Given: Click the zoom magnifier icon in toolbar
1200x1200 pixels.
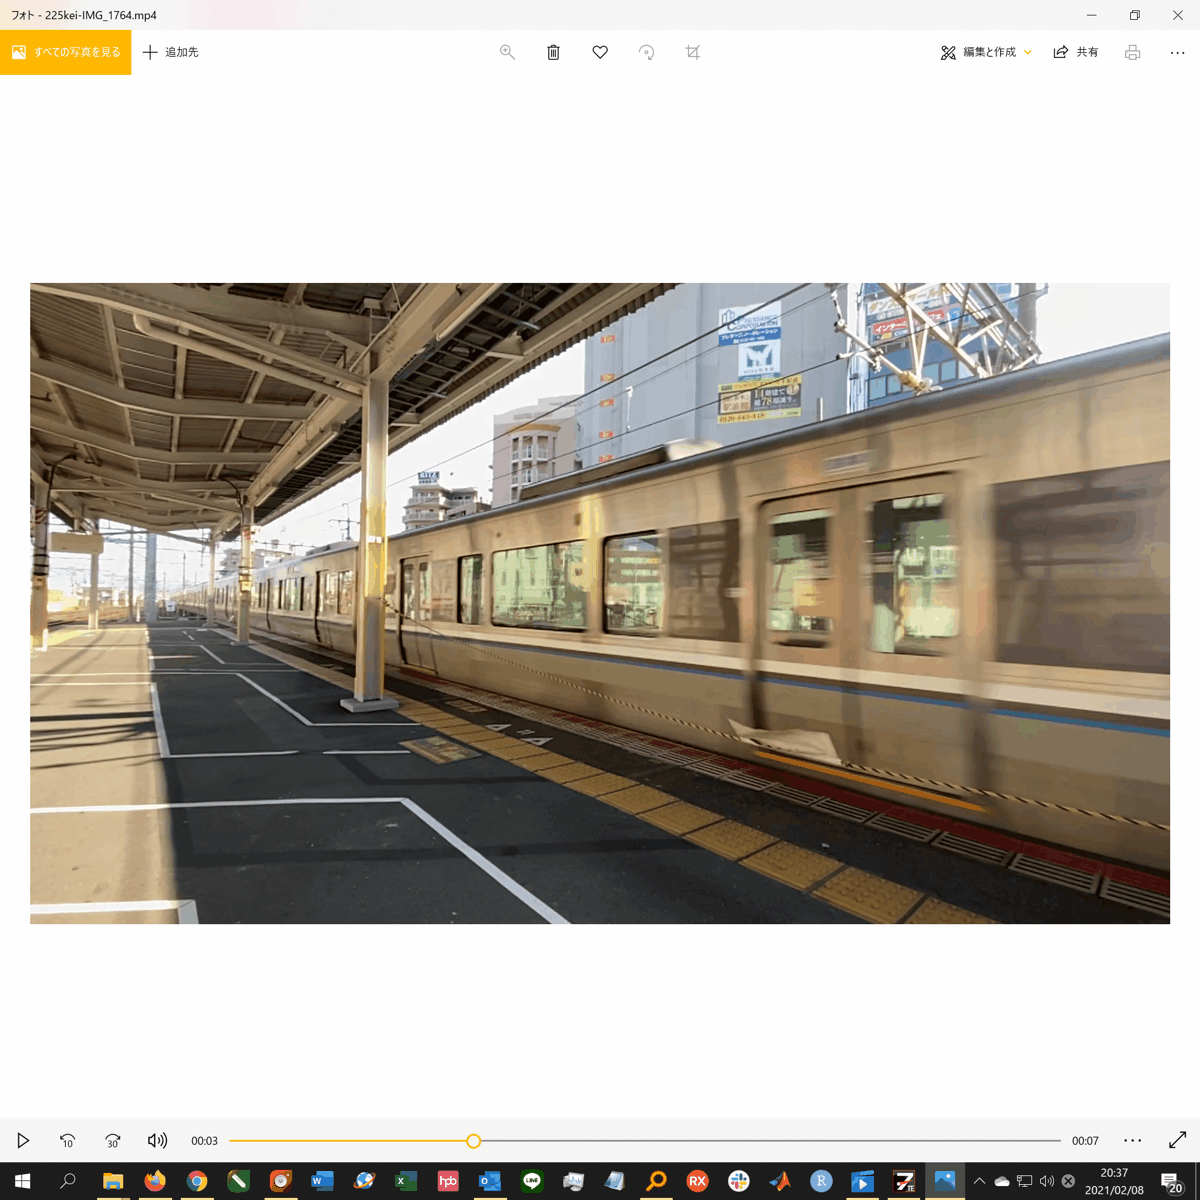Looking at the screenshot, I should 507,52.
